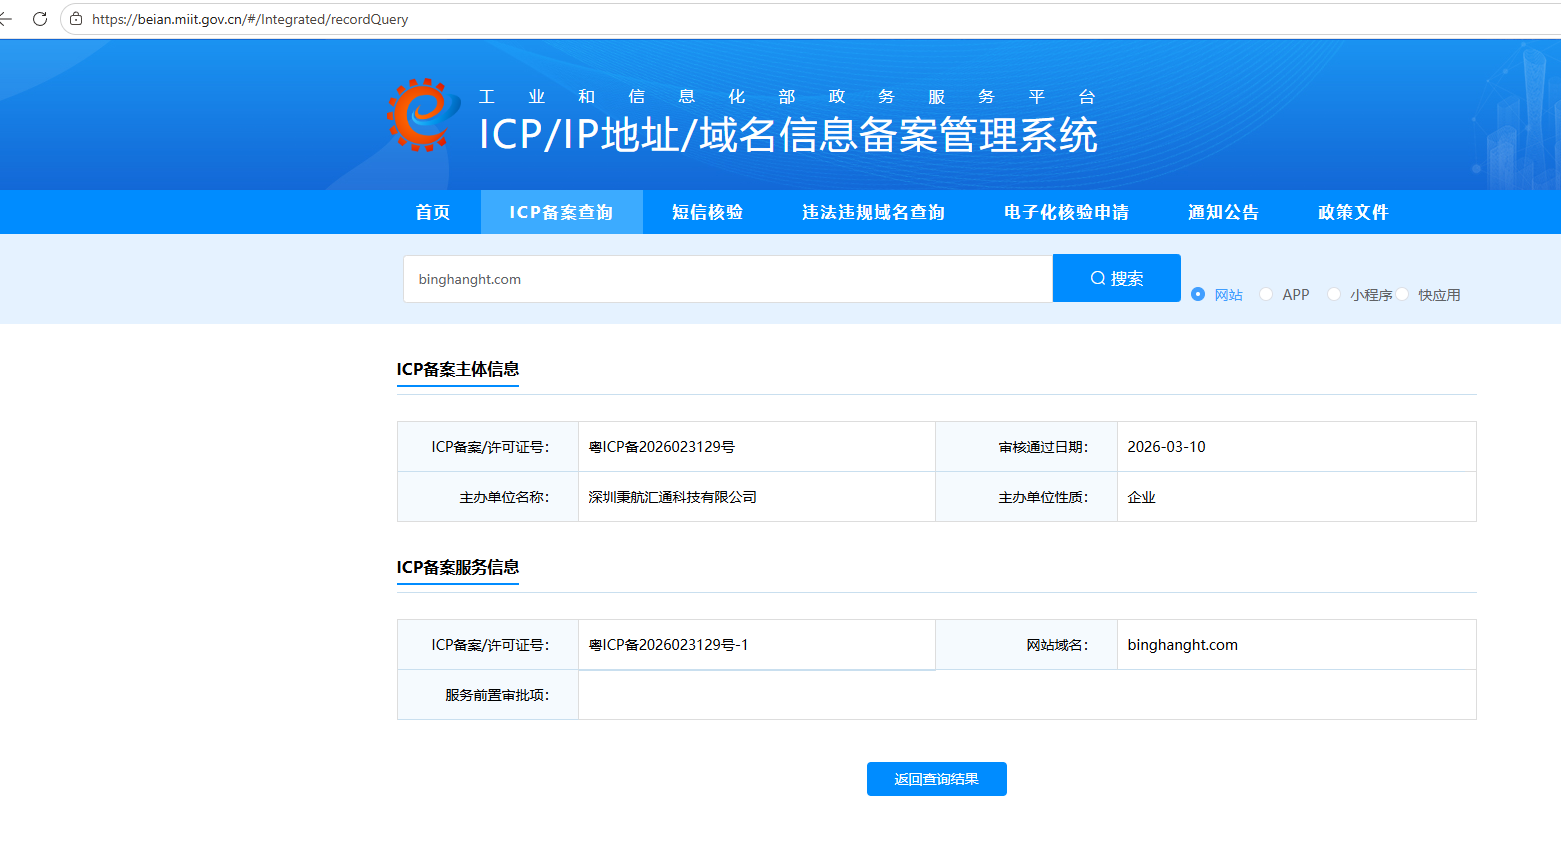Open the 首页 menu item
Screen dimensions: 1561x858
point(432,211)
